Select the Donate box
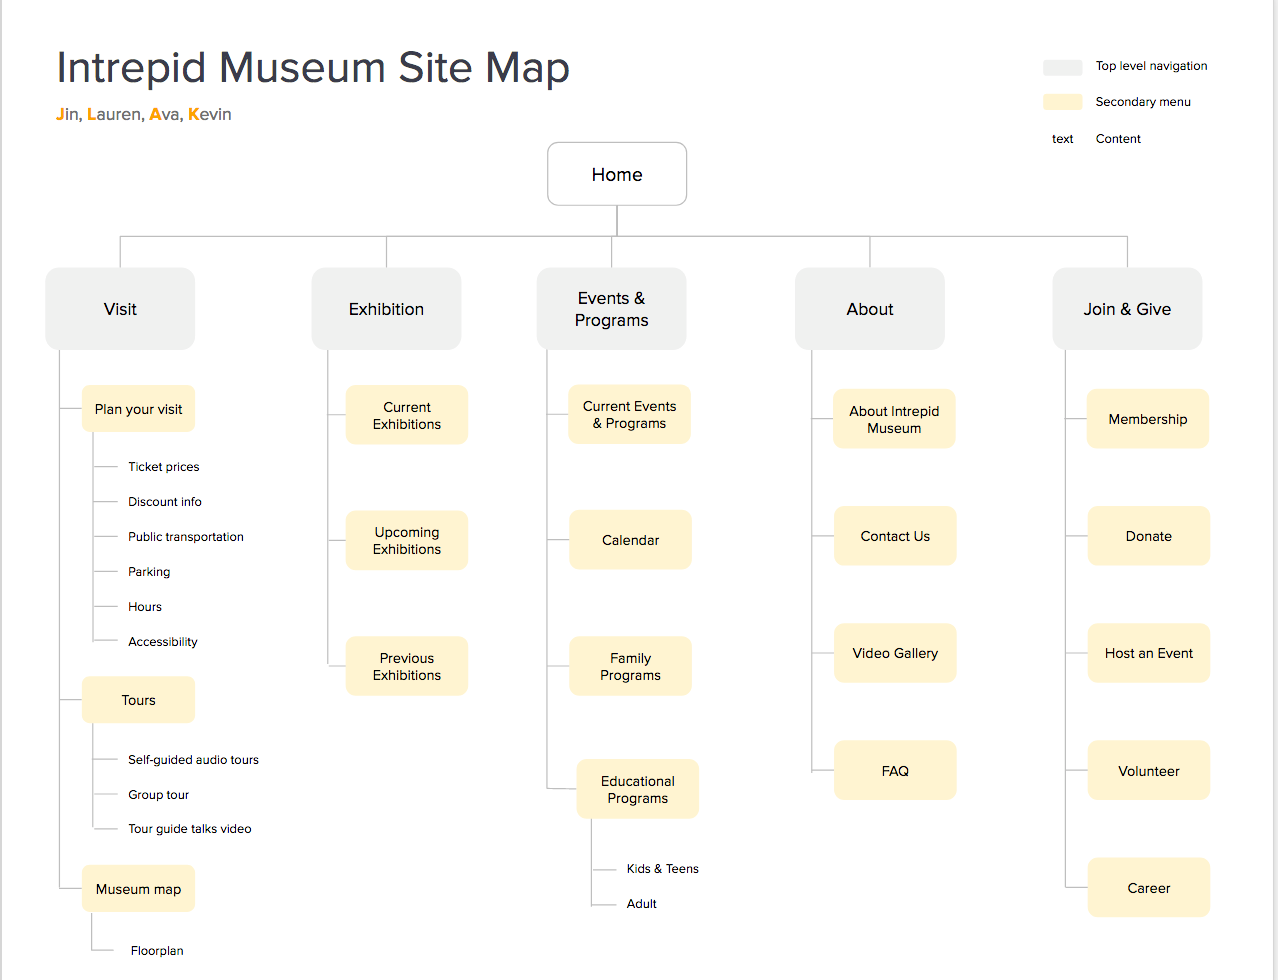The height and width of the screenshot is (980, 1278). pos(1149,536)
